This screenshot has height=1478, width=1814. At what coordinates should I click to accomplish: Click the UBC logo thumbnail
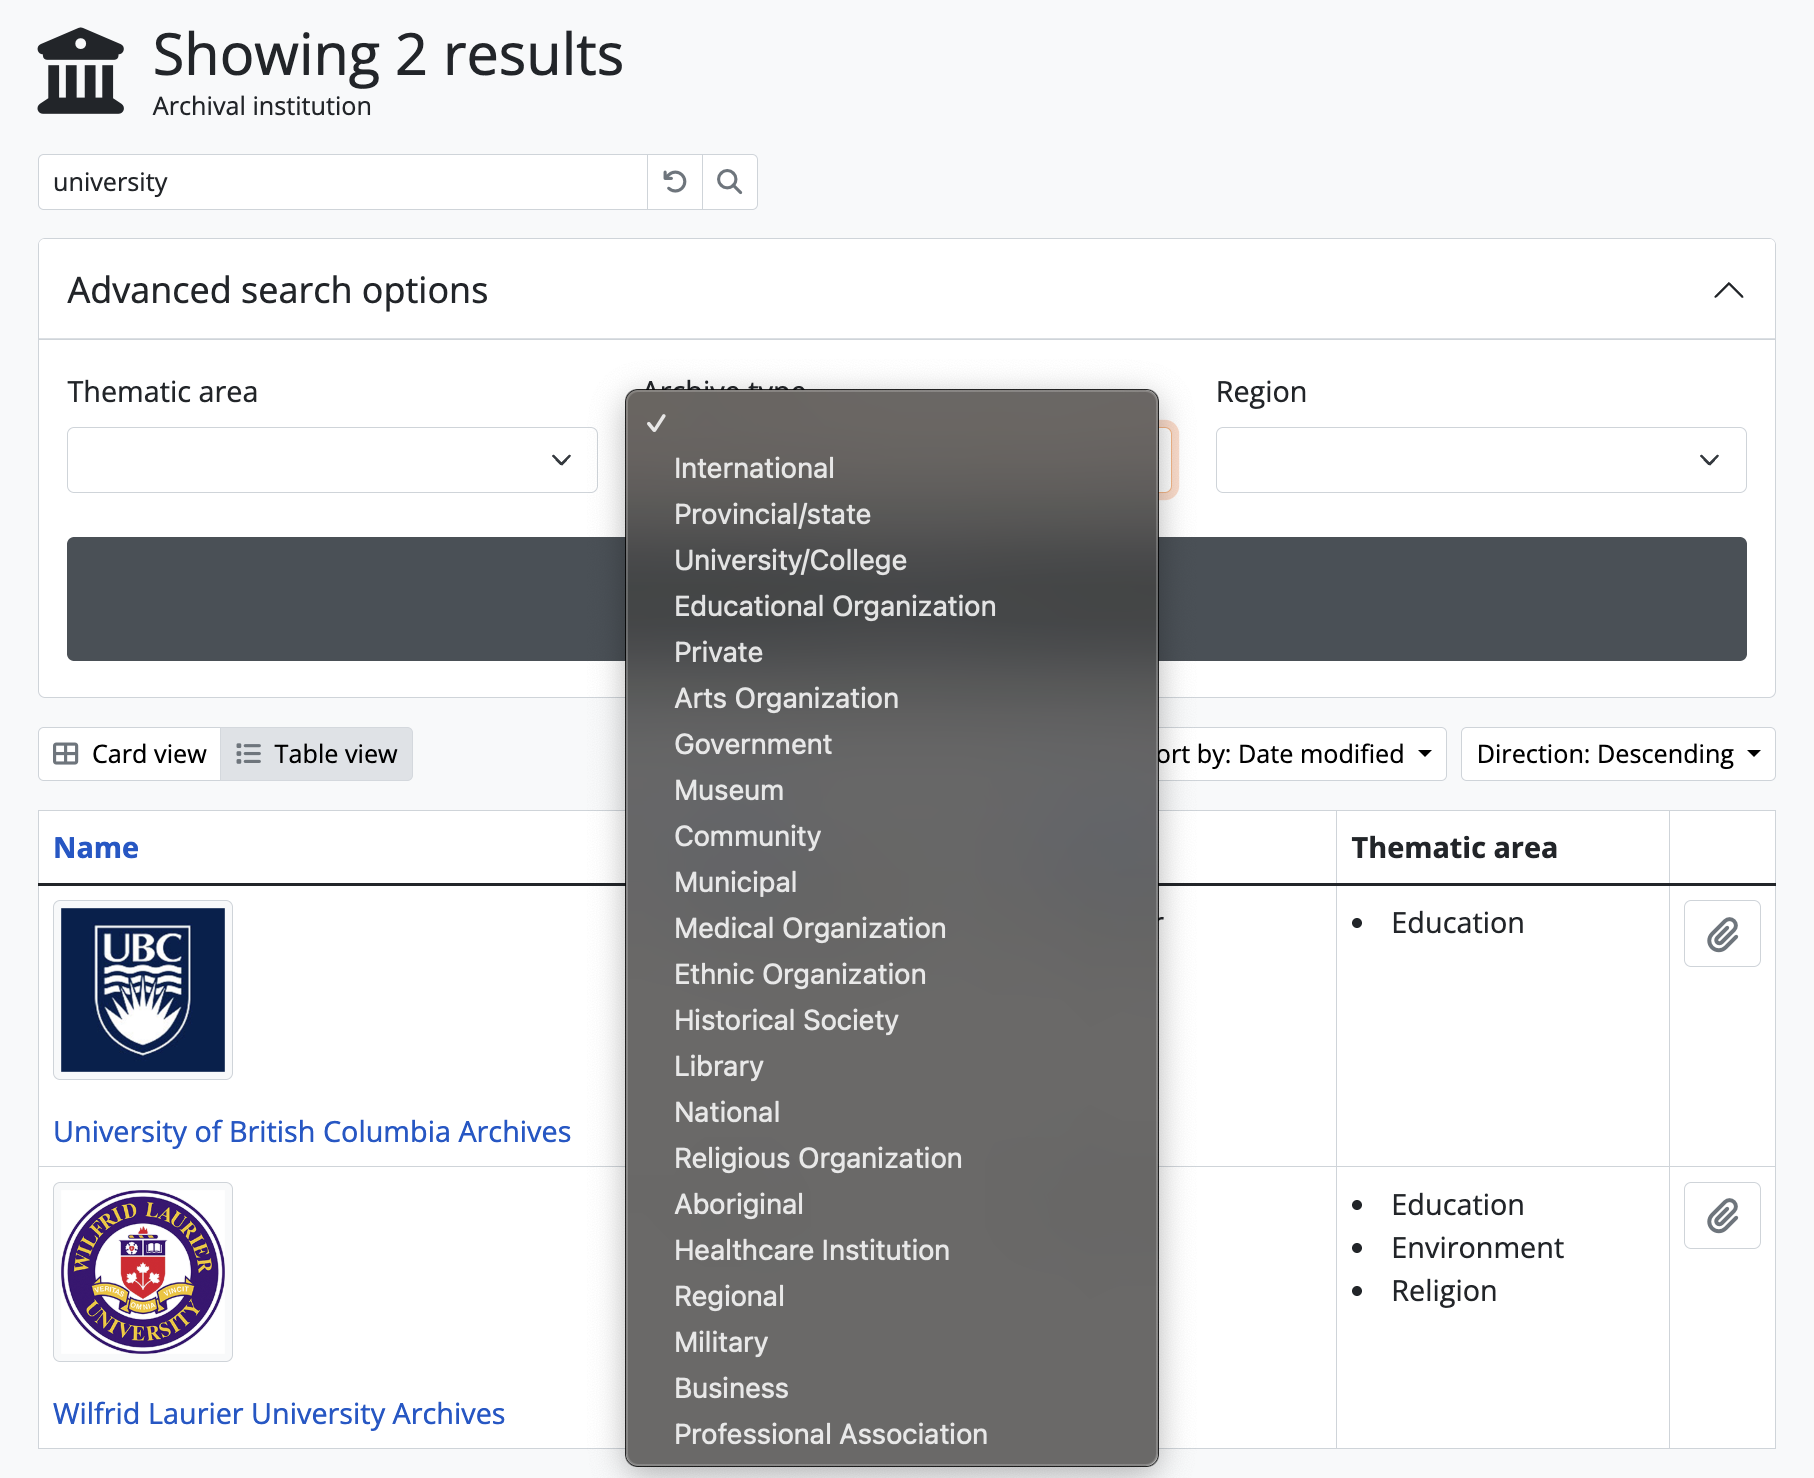[x=143, y=990]
